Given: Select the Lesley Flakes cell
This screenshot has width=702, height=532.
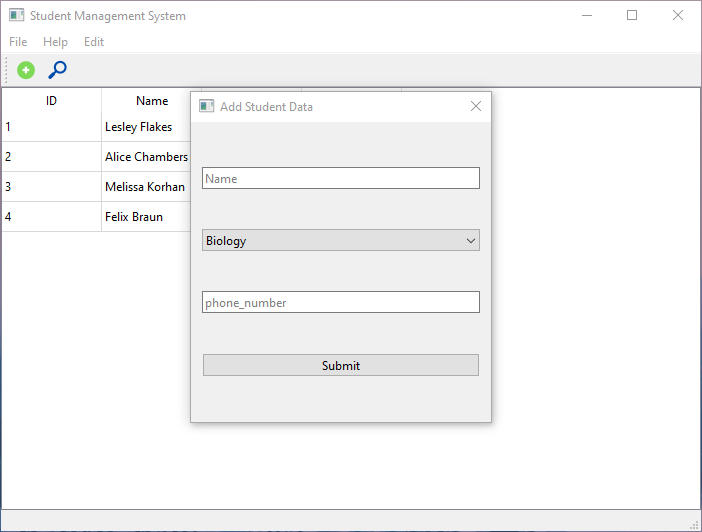Looking at the screenshot, I should click(x=146, y=127).
